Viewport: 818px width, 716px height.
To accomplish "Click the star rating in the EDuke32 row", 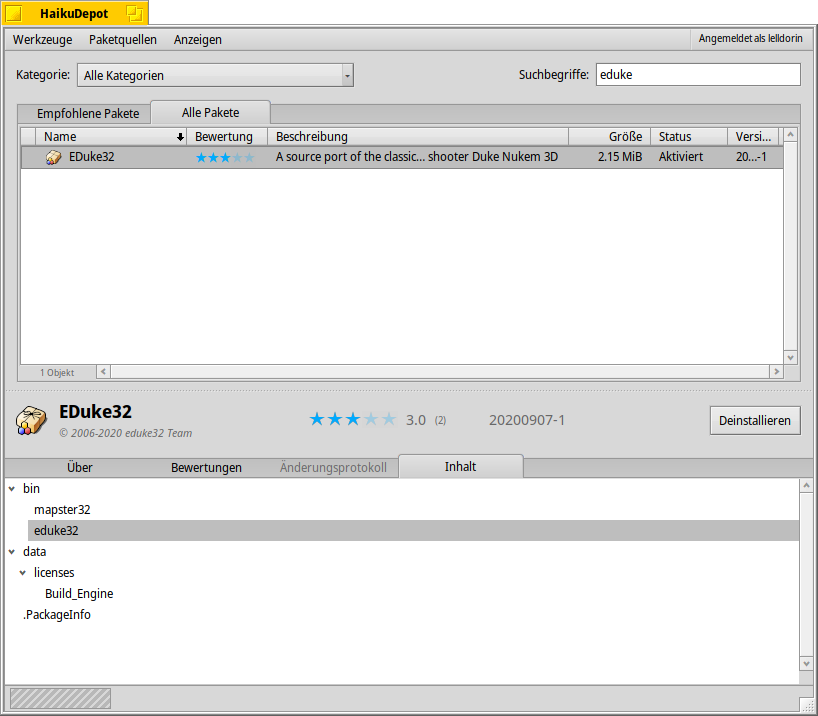I will 224,157.
